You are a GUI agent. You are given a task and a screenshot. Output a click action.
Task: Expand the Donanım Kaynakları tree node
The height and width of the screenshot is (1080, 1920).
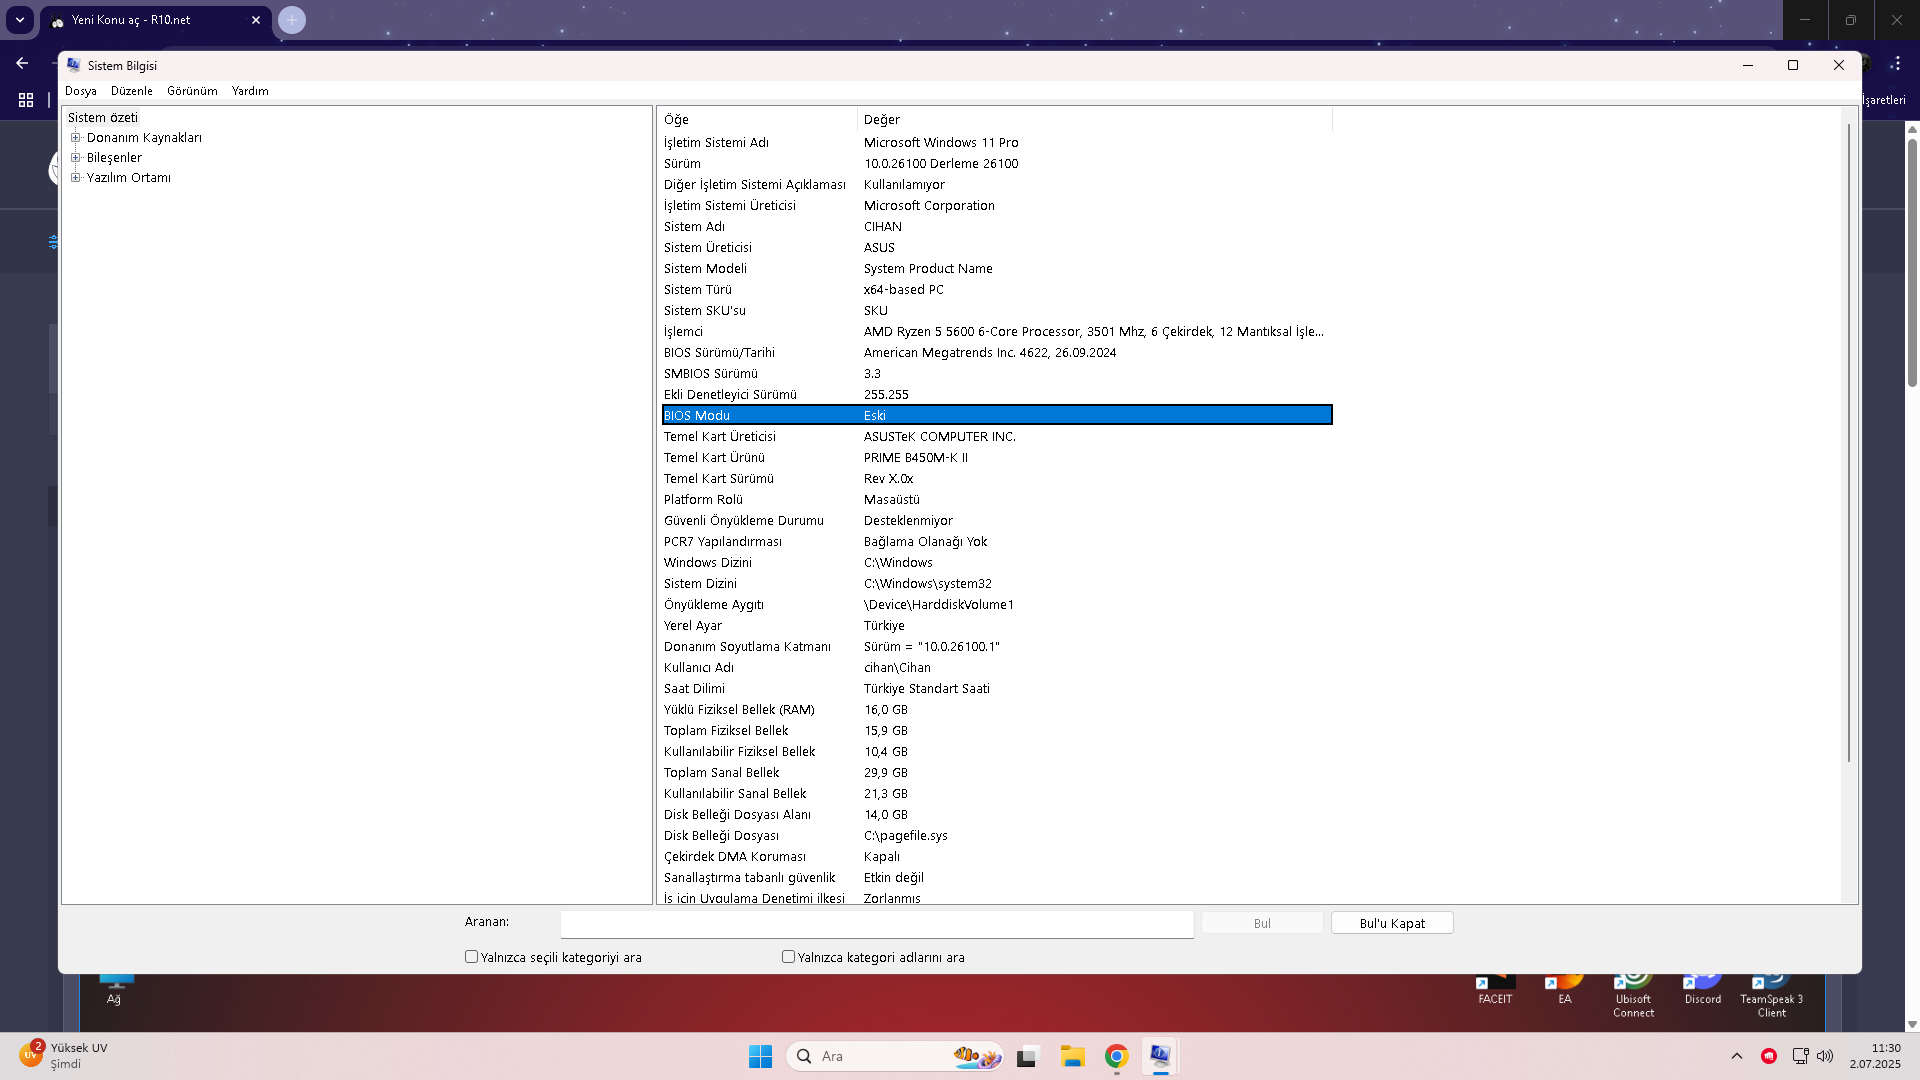(x=75, y=138)
